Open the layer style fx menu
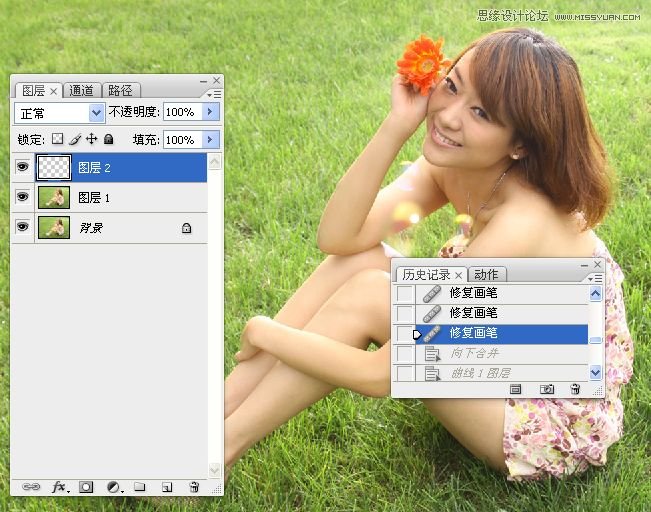 point(59,487)
